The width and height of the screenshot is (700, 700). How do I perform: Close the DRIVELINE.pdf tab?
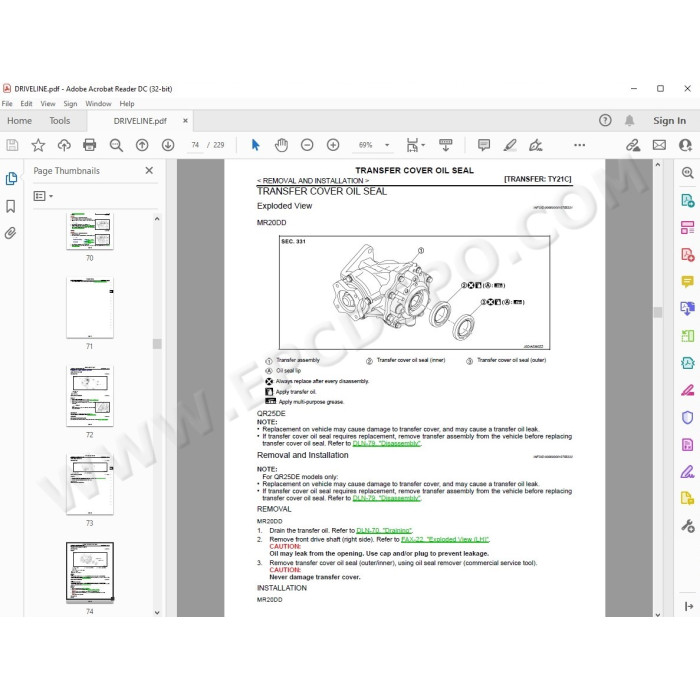tap(185, 121)
